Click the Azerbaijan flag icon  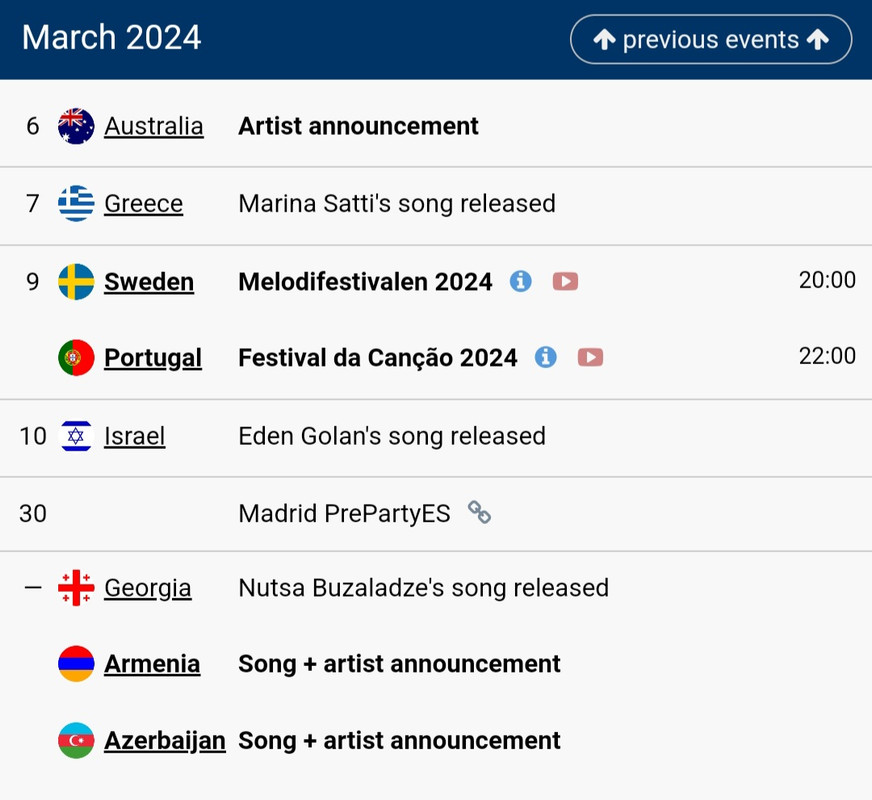pos(76,741)
